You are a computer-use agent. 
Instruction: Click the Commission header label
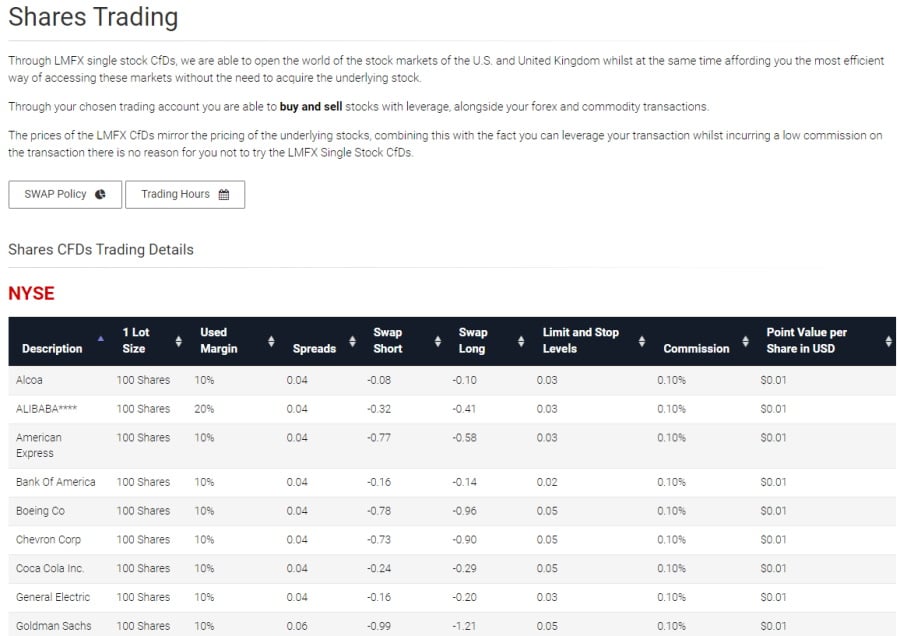696,349
